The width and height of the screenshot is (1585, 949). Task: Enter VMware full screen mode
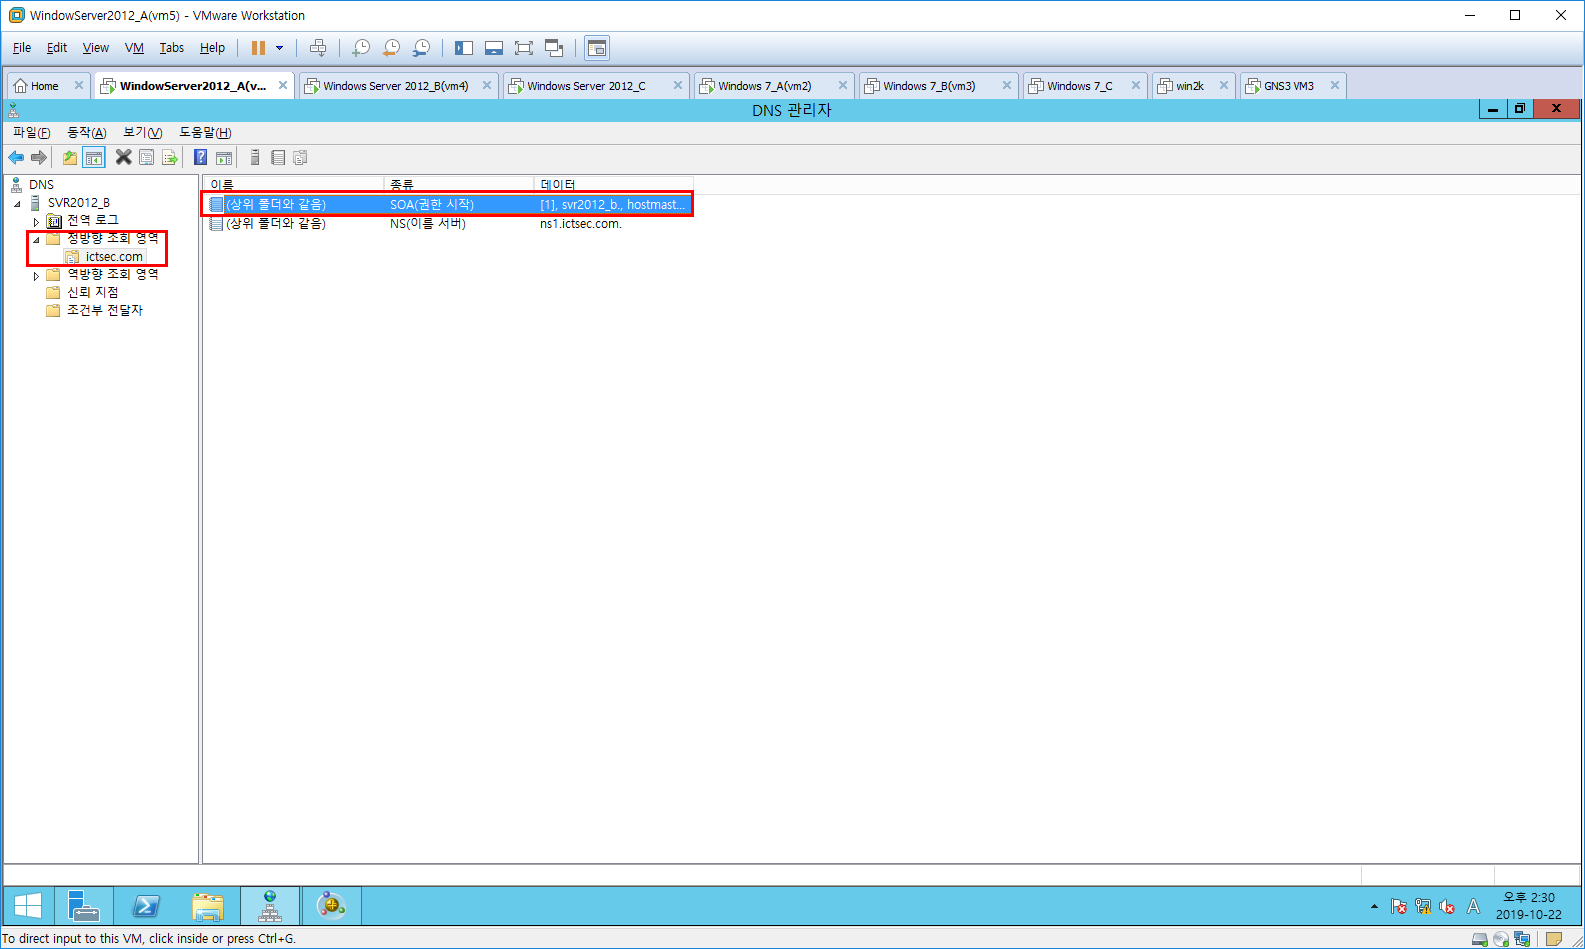(x=524, y=48)
